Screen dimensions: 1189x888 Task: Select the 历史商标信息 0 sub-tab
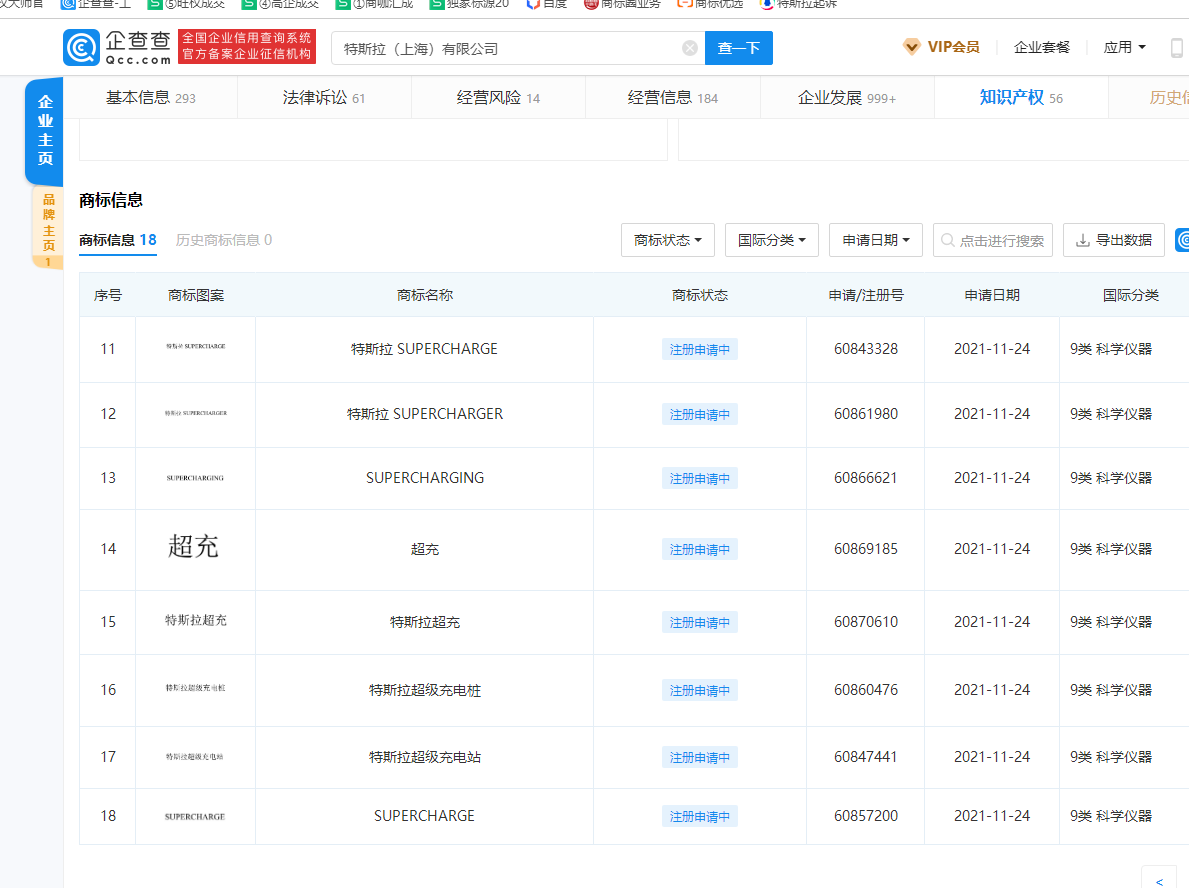coord(224,240)
